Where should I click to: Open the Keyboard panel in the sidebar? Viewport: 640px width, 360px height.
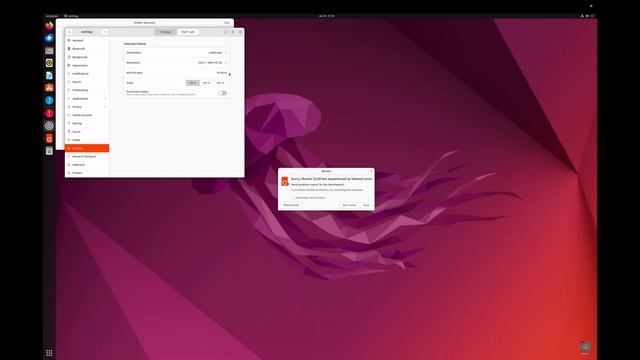tap(87, 164)
